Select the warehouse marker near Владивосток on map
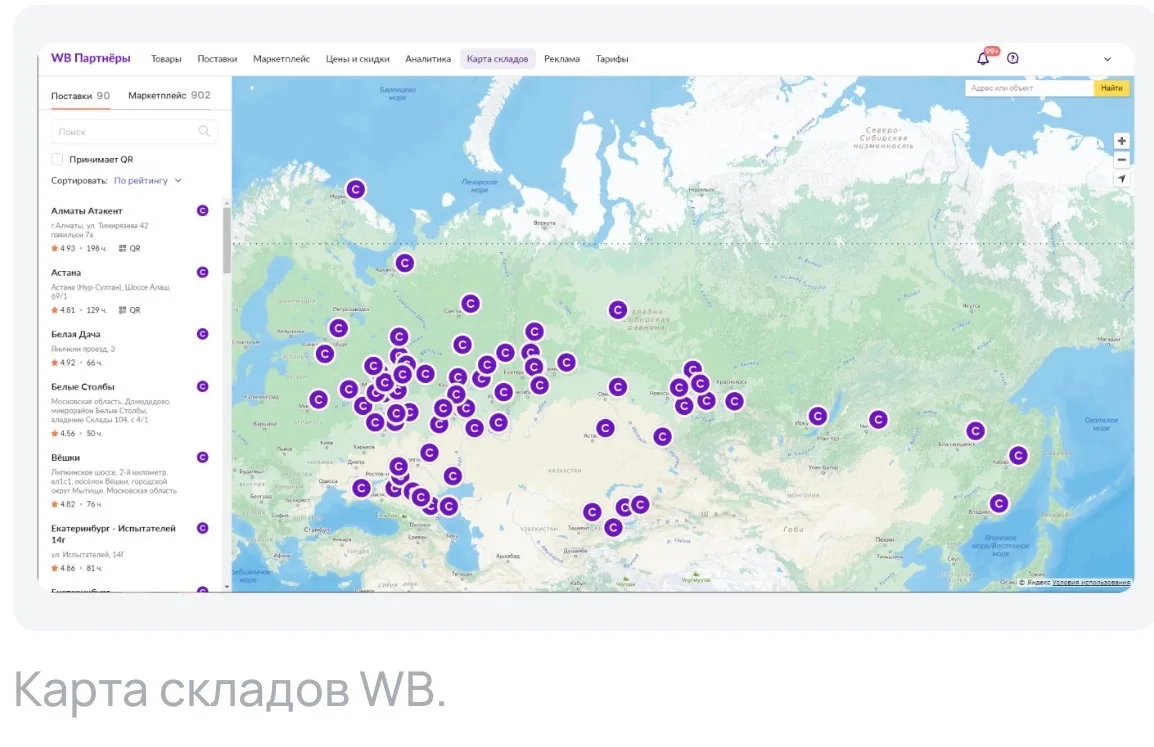Viewport: 1154px width, 747px height. pos(999,503)
